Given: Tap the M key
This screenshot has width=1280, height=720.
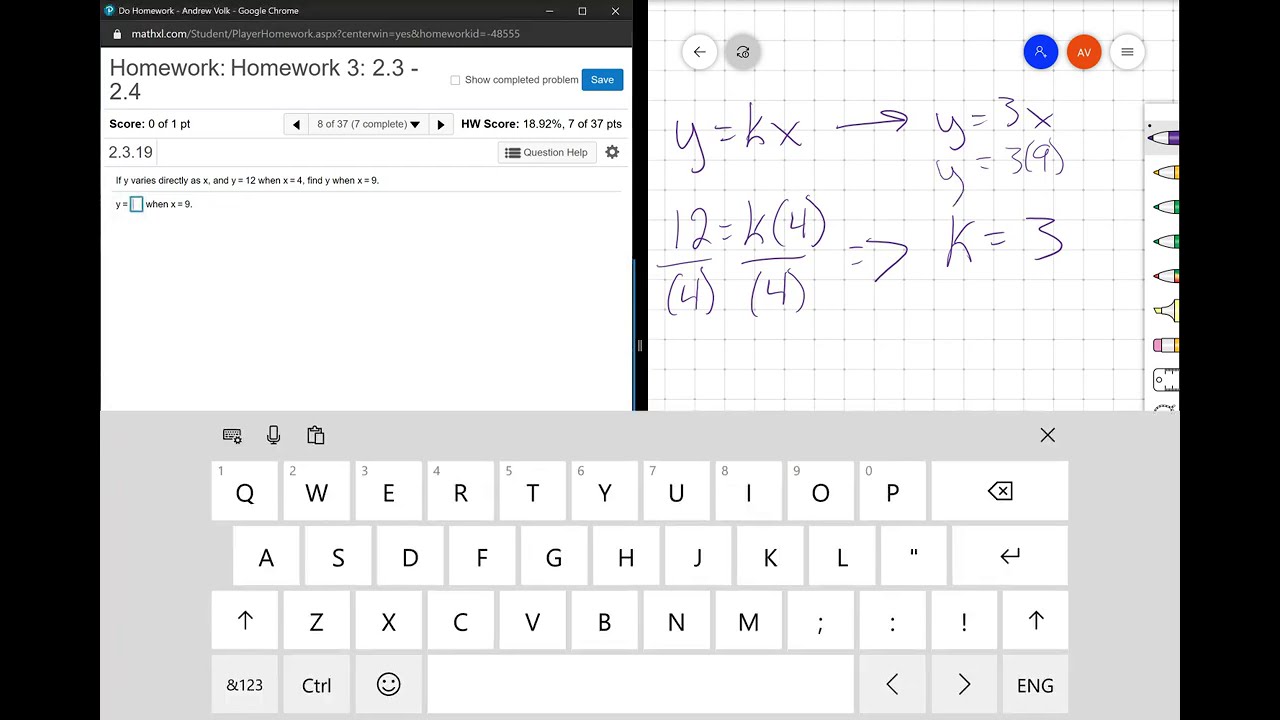Looking at the screenshot, I should point(749,621).
